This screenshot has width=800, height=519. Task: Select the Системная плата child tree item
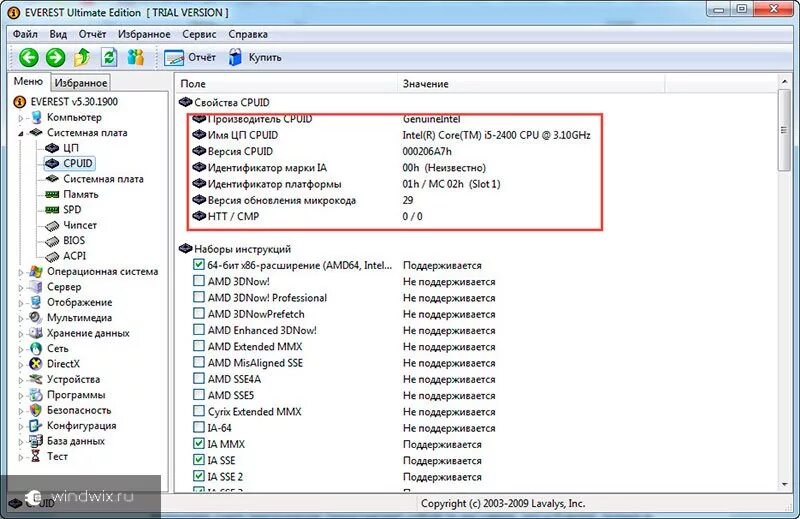[104, 179]
